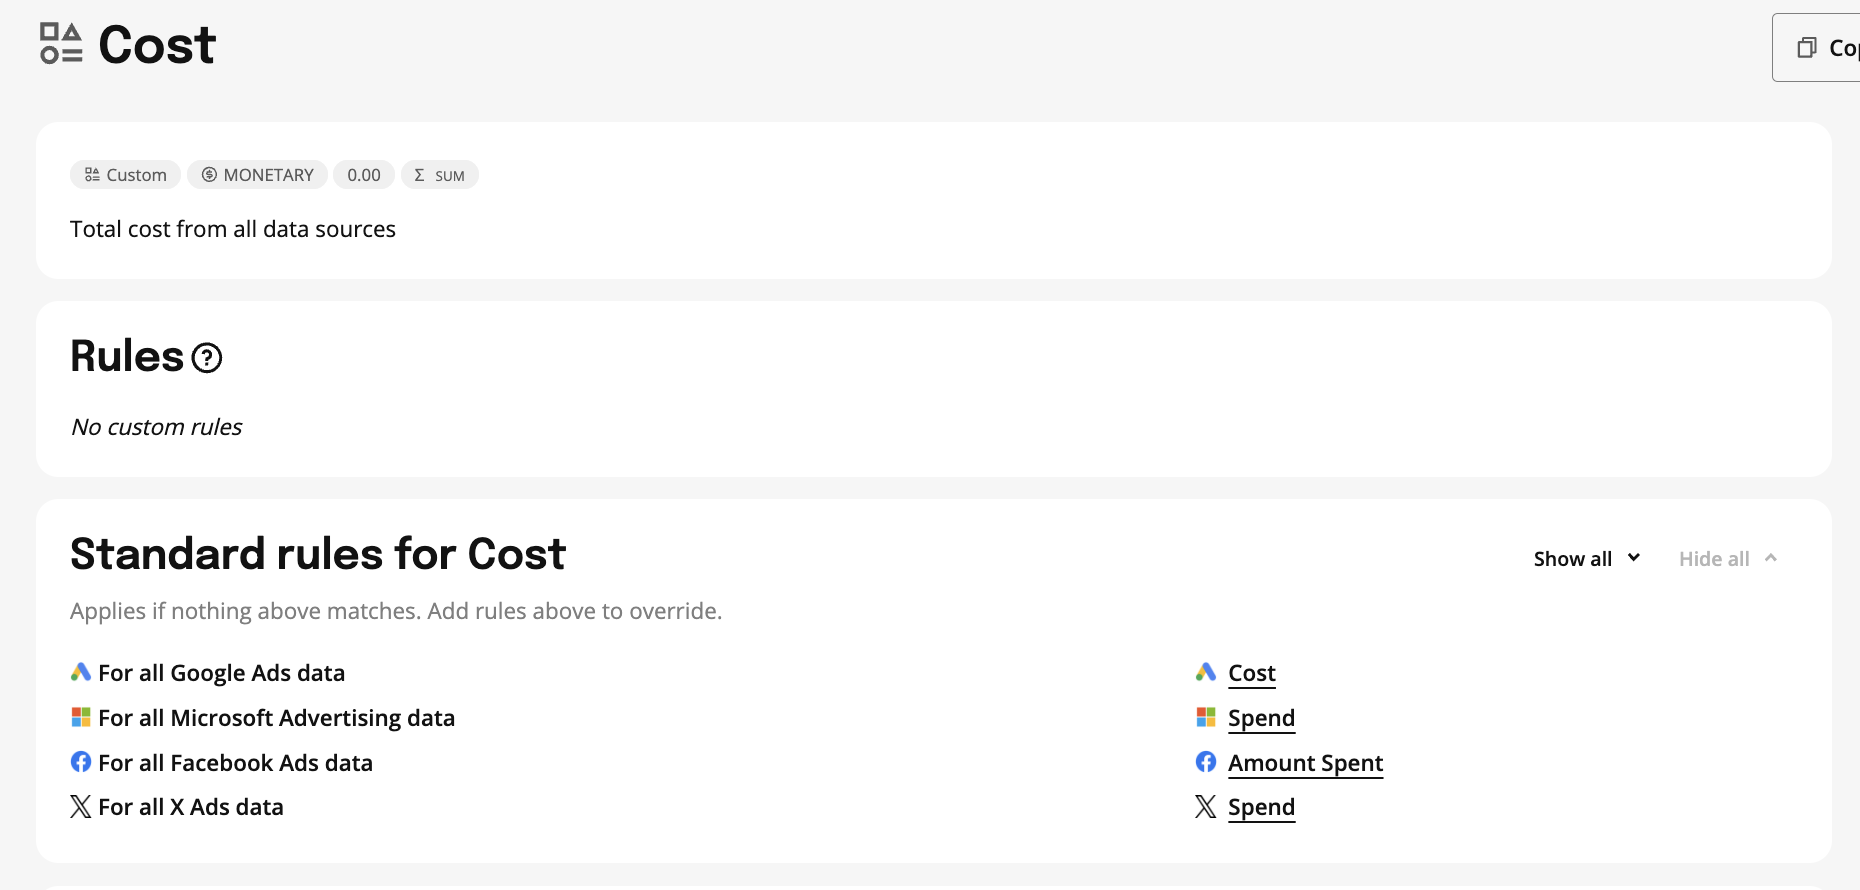Expand standard rules with Show all
The image size is (1860, 890).
[x=1573, y=559]
